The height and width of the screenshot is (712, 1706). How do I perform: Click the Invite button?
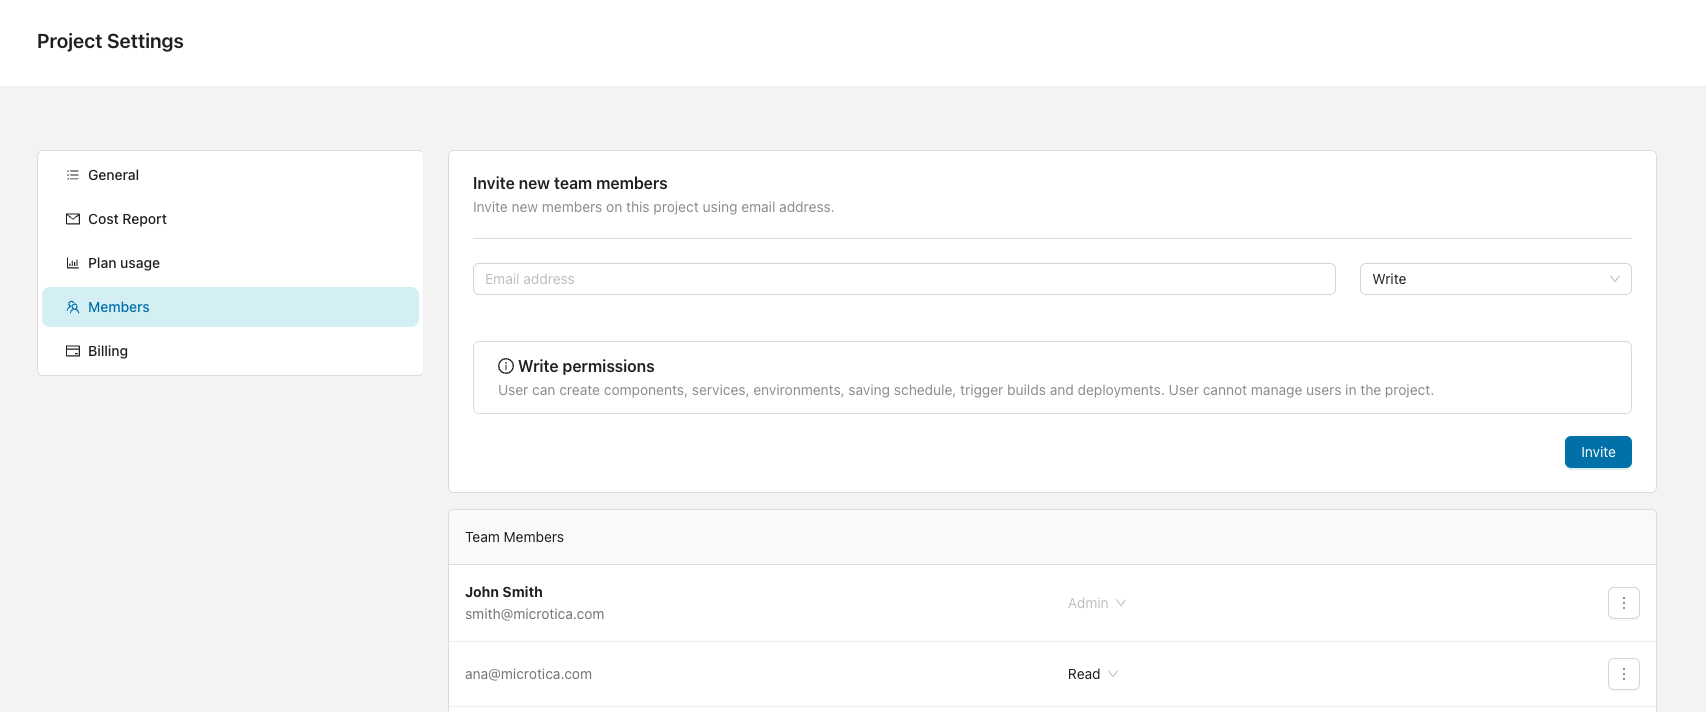pos(1598,452)
